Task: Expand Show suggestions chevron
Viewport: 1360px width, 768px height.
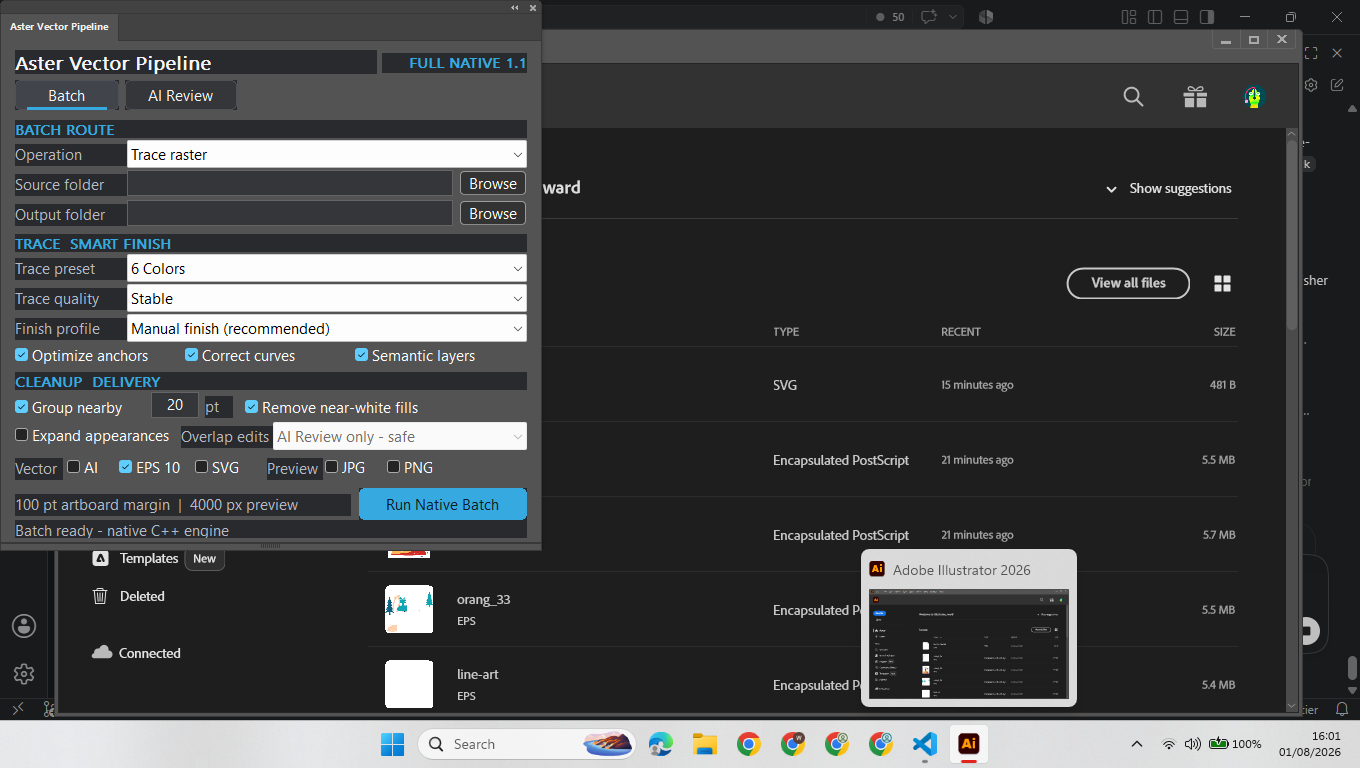Action: 1111,189
